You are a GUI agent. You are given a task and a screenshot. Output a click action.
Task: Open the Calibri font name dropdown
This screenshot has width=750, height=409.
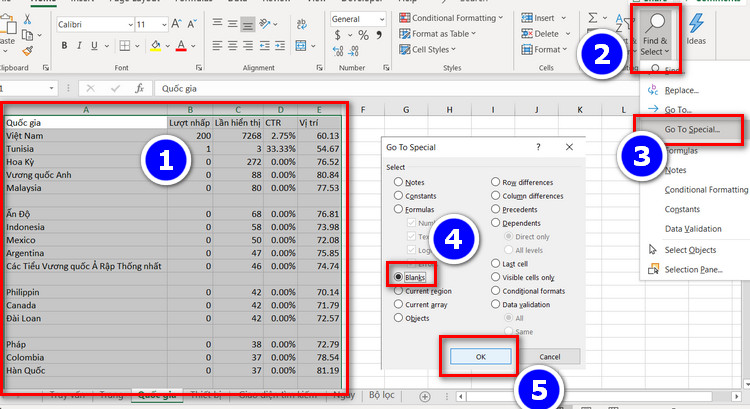[95, 24]
